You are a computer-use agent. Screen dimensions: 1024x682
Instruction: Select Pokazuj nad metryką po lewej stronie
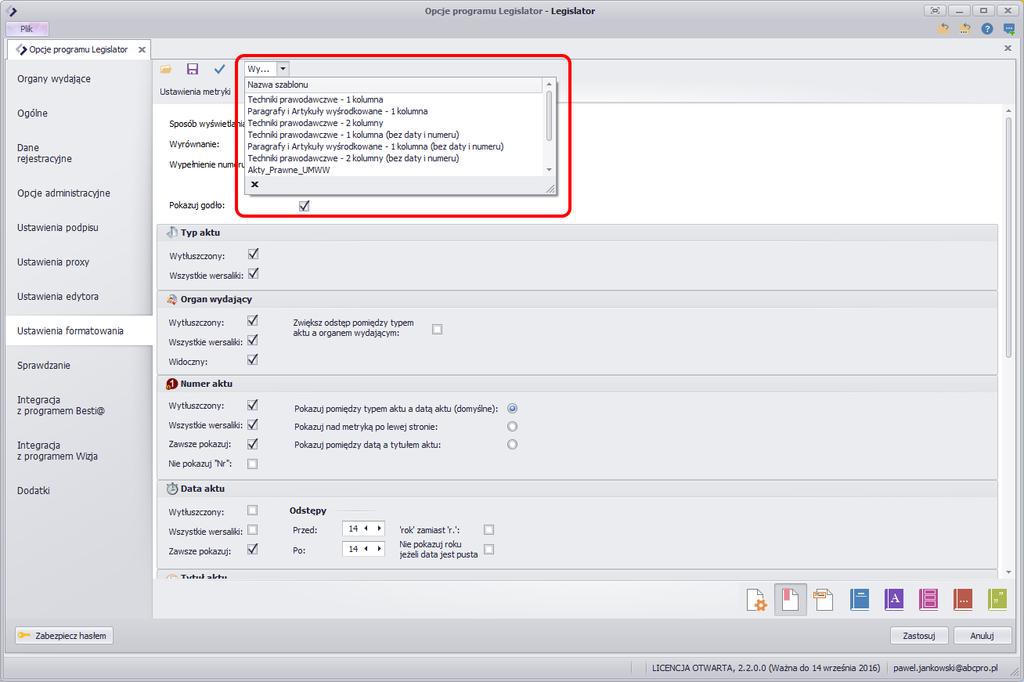point(512,427)
